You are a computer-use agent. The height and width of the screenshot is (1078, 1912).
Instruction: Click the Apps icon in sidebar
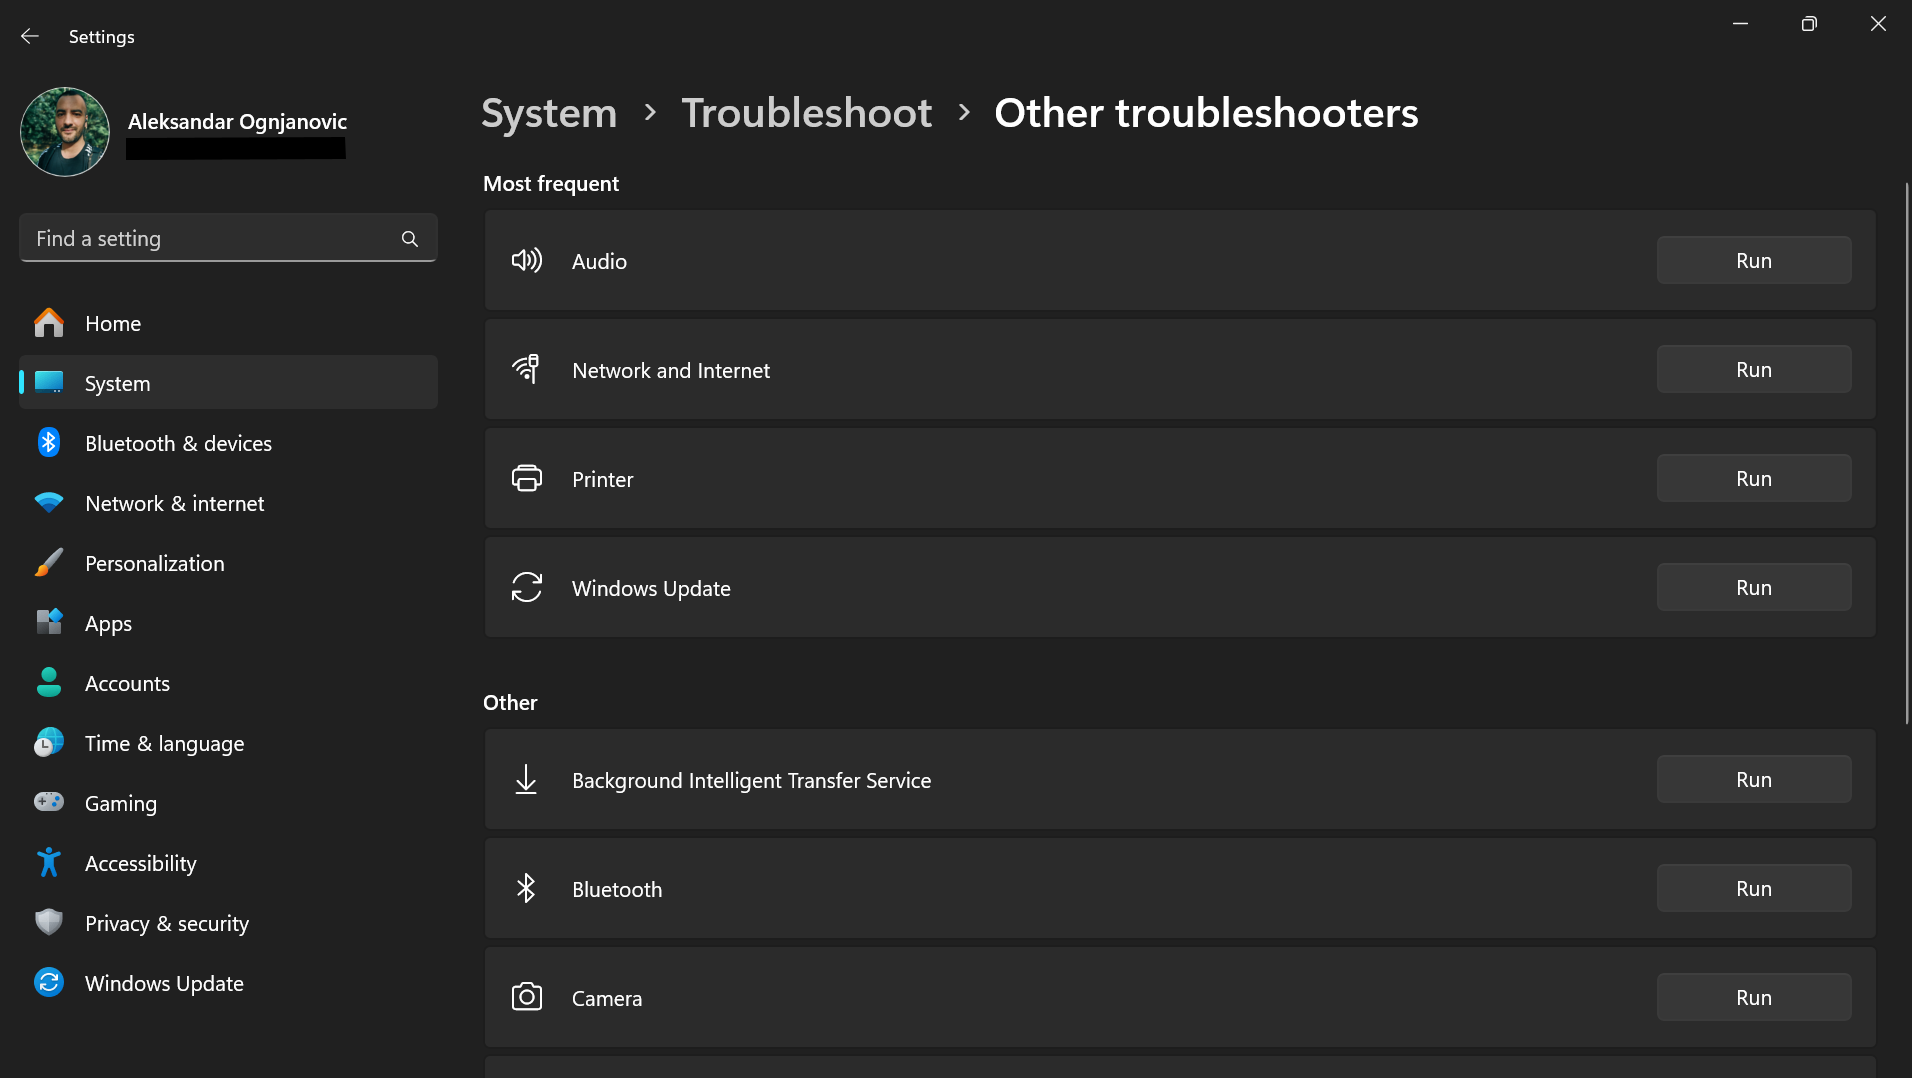coord(48,623)
